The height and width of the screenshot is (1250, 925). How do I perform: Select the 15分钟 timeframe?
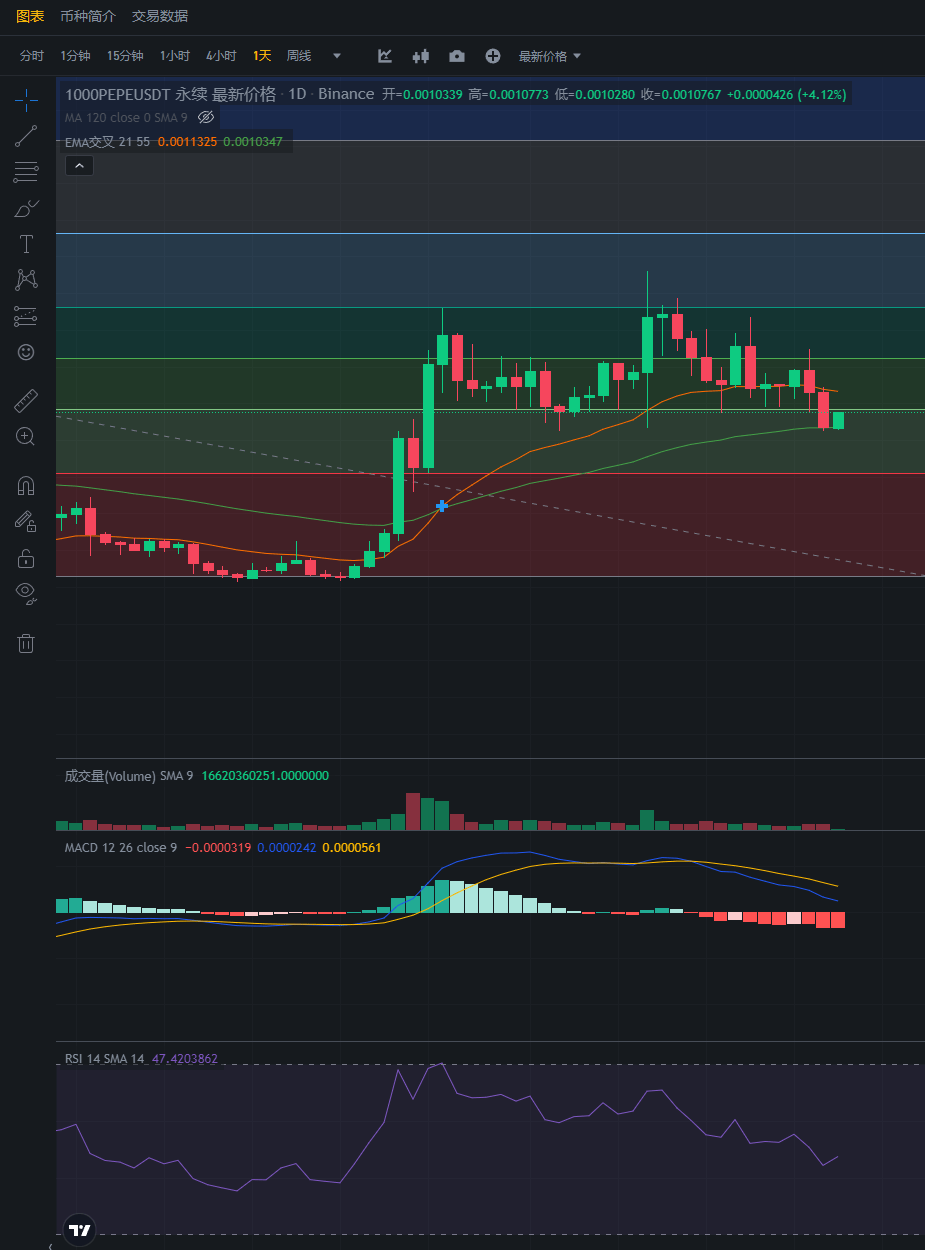click(125, 56)
